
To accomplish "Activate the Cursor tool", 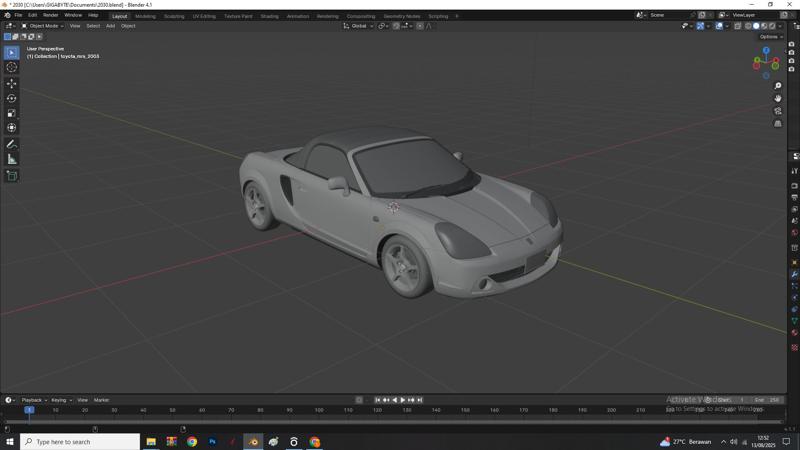I will [x=12, y=67].
